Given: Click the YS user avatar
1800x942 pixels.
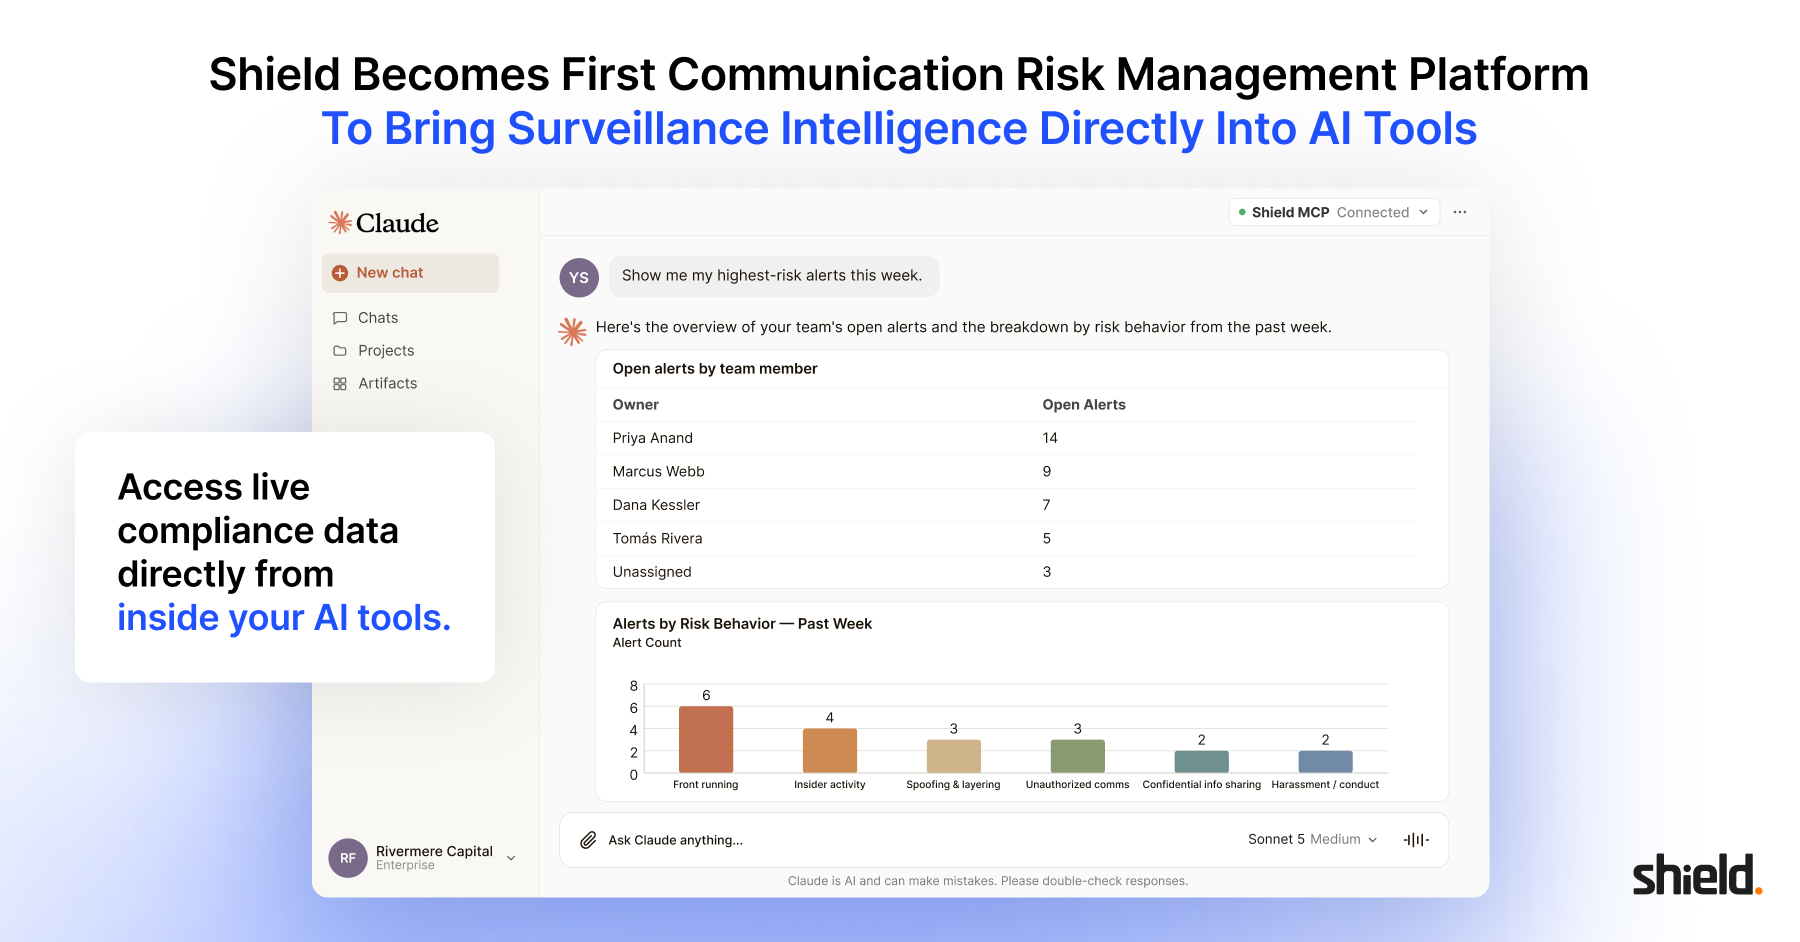Looking at the screenshot, I should (x=579, y=278).
